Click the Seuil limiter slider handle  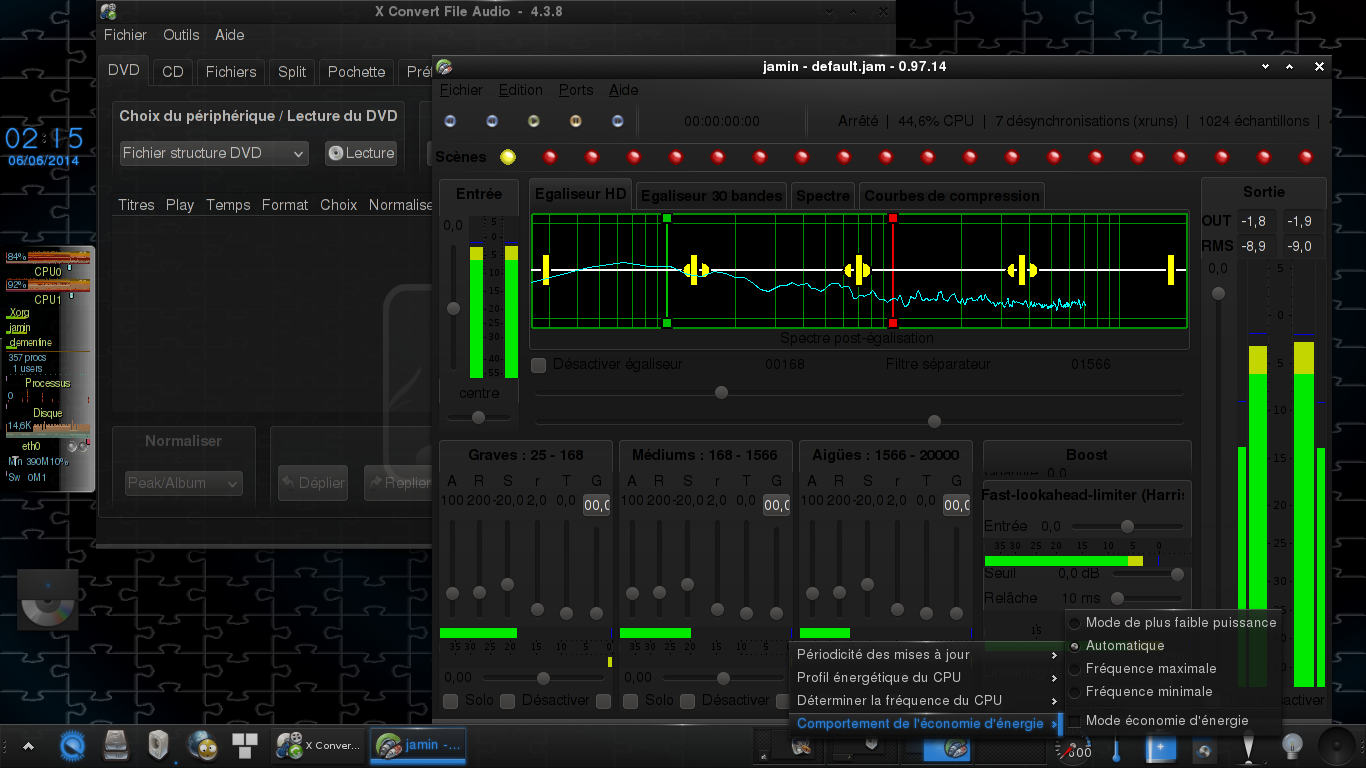pyautogui.click(x=1178, y=574)
